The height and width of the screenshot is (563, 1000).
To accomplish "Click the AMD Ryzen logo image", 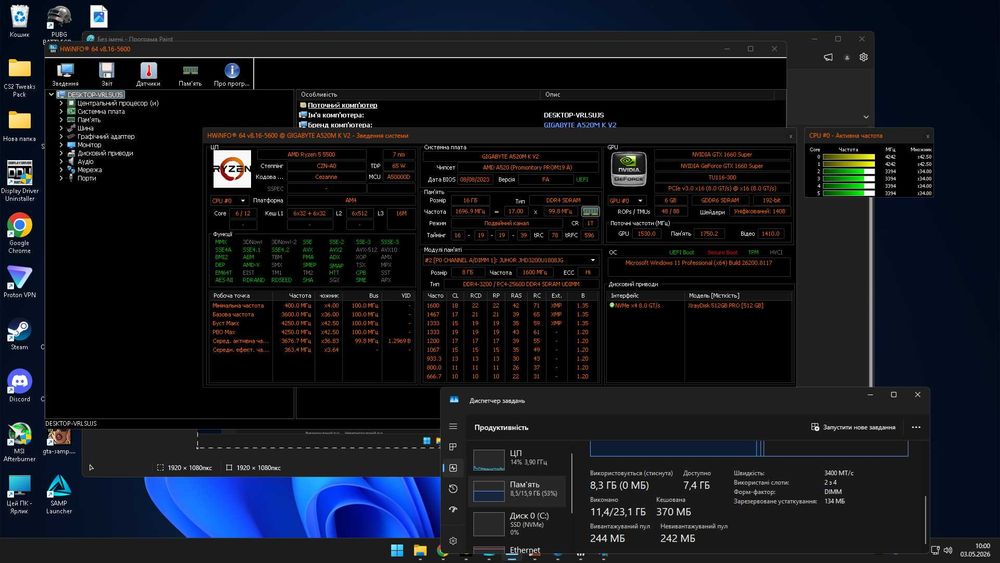I will (232, 169).
